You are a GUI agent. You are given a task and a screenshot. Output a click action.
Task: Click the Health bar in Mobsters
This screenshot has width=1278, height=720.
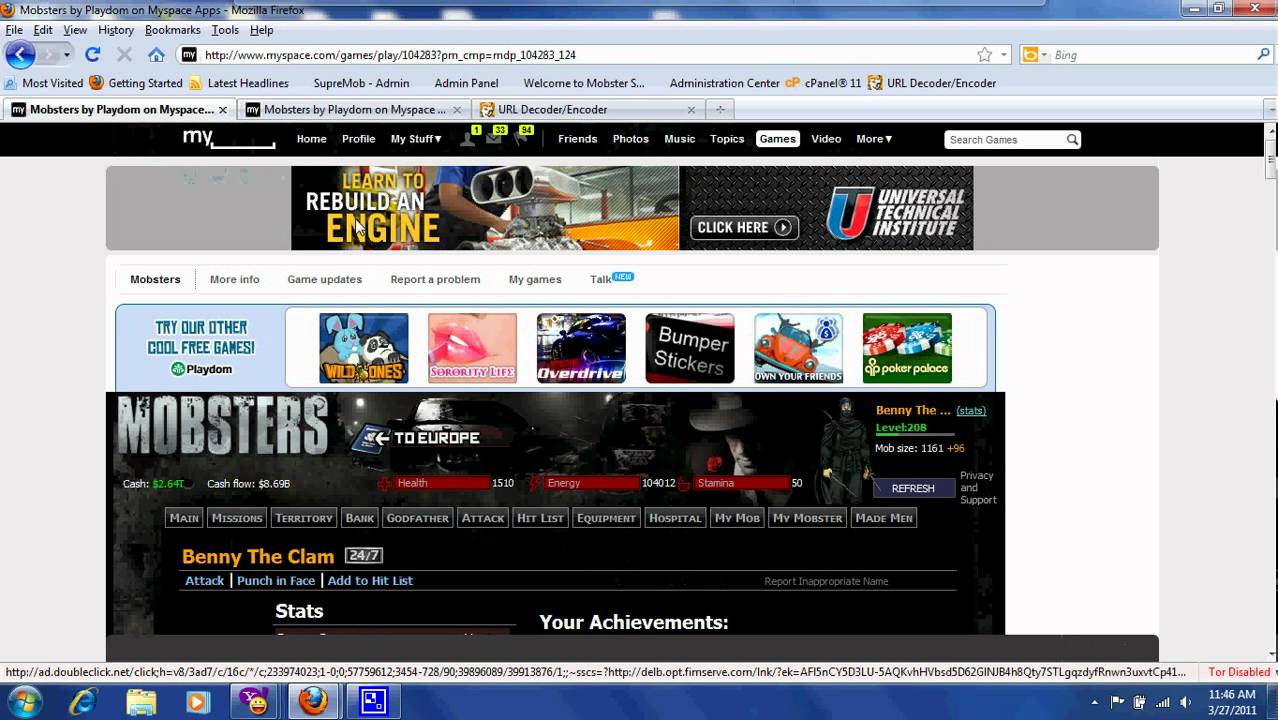442,484
